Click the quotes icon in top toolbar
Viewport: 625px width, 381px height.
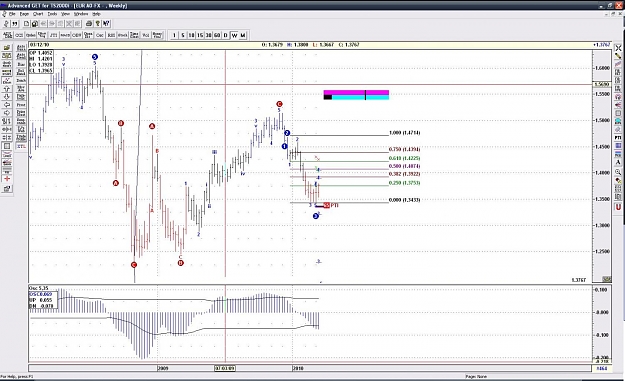15,24
